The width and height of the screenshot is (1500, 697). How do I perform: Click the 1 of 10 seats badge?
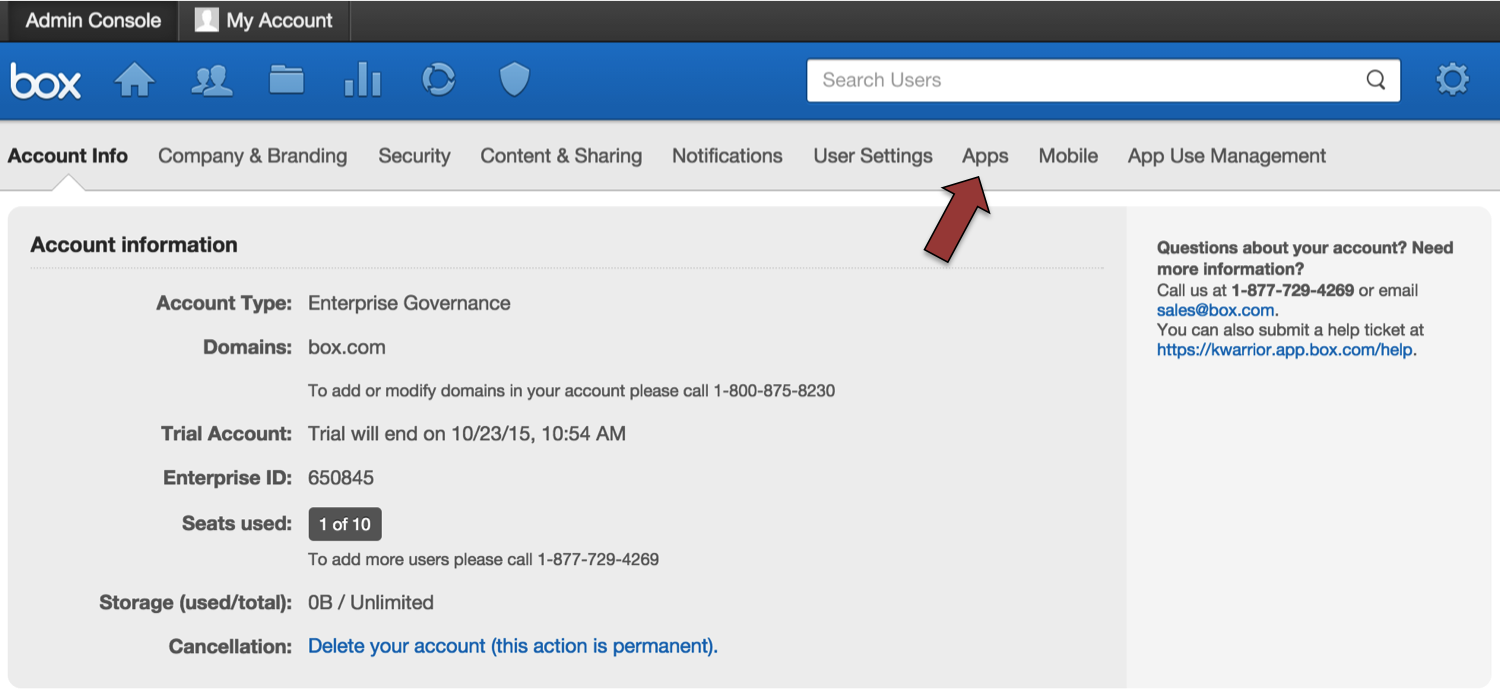tap(345, 524)
